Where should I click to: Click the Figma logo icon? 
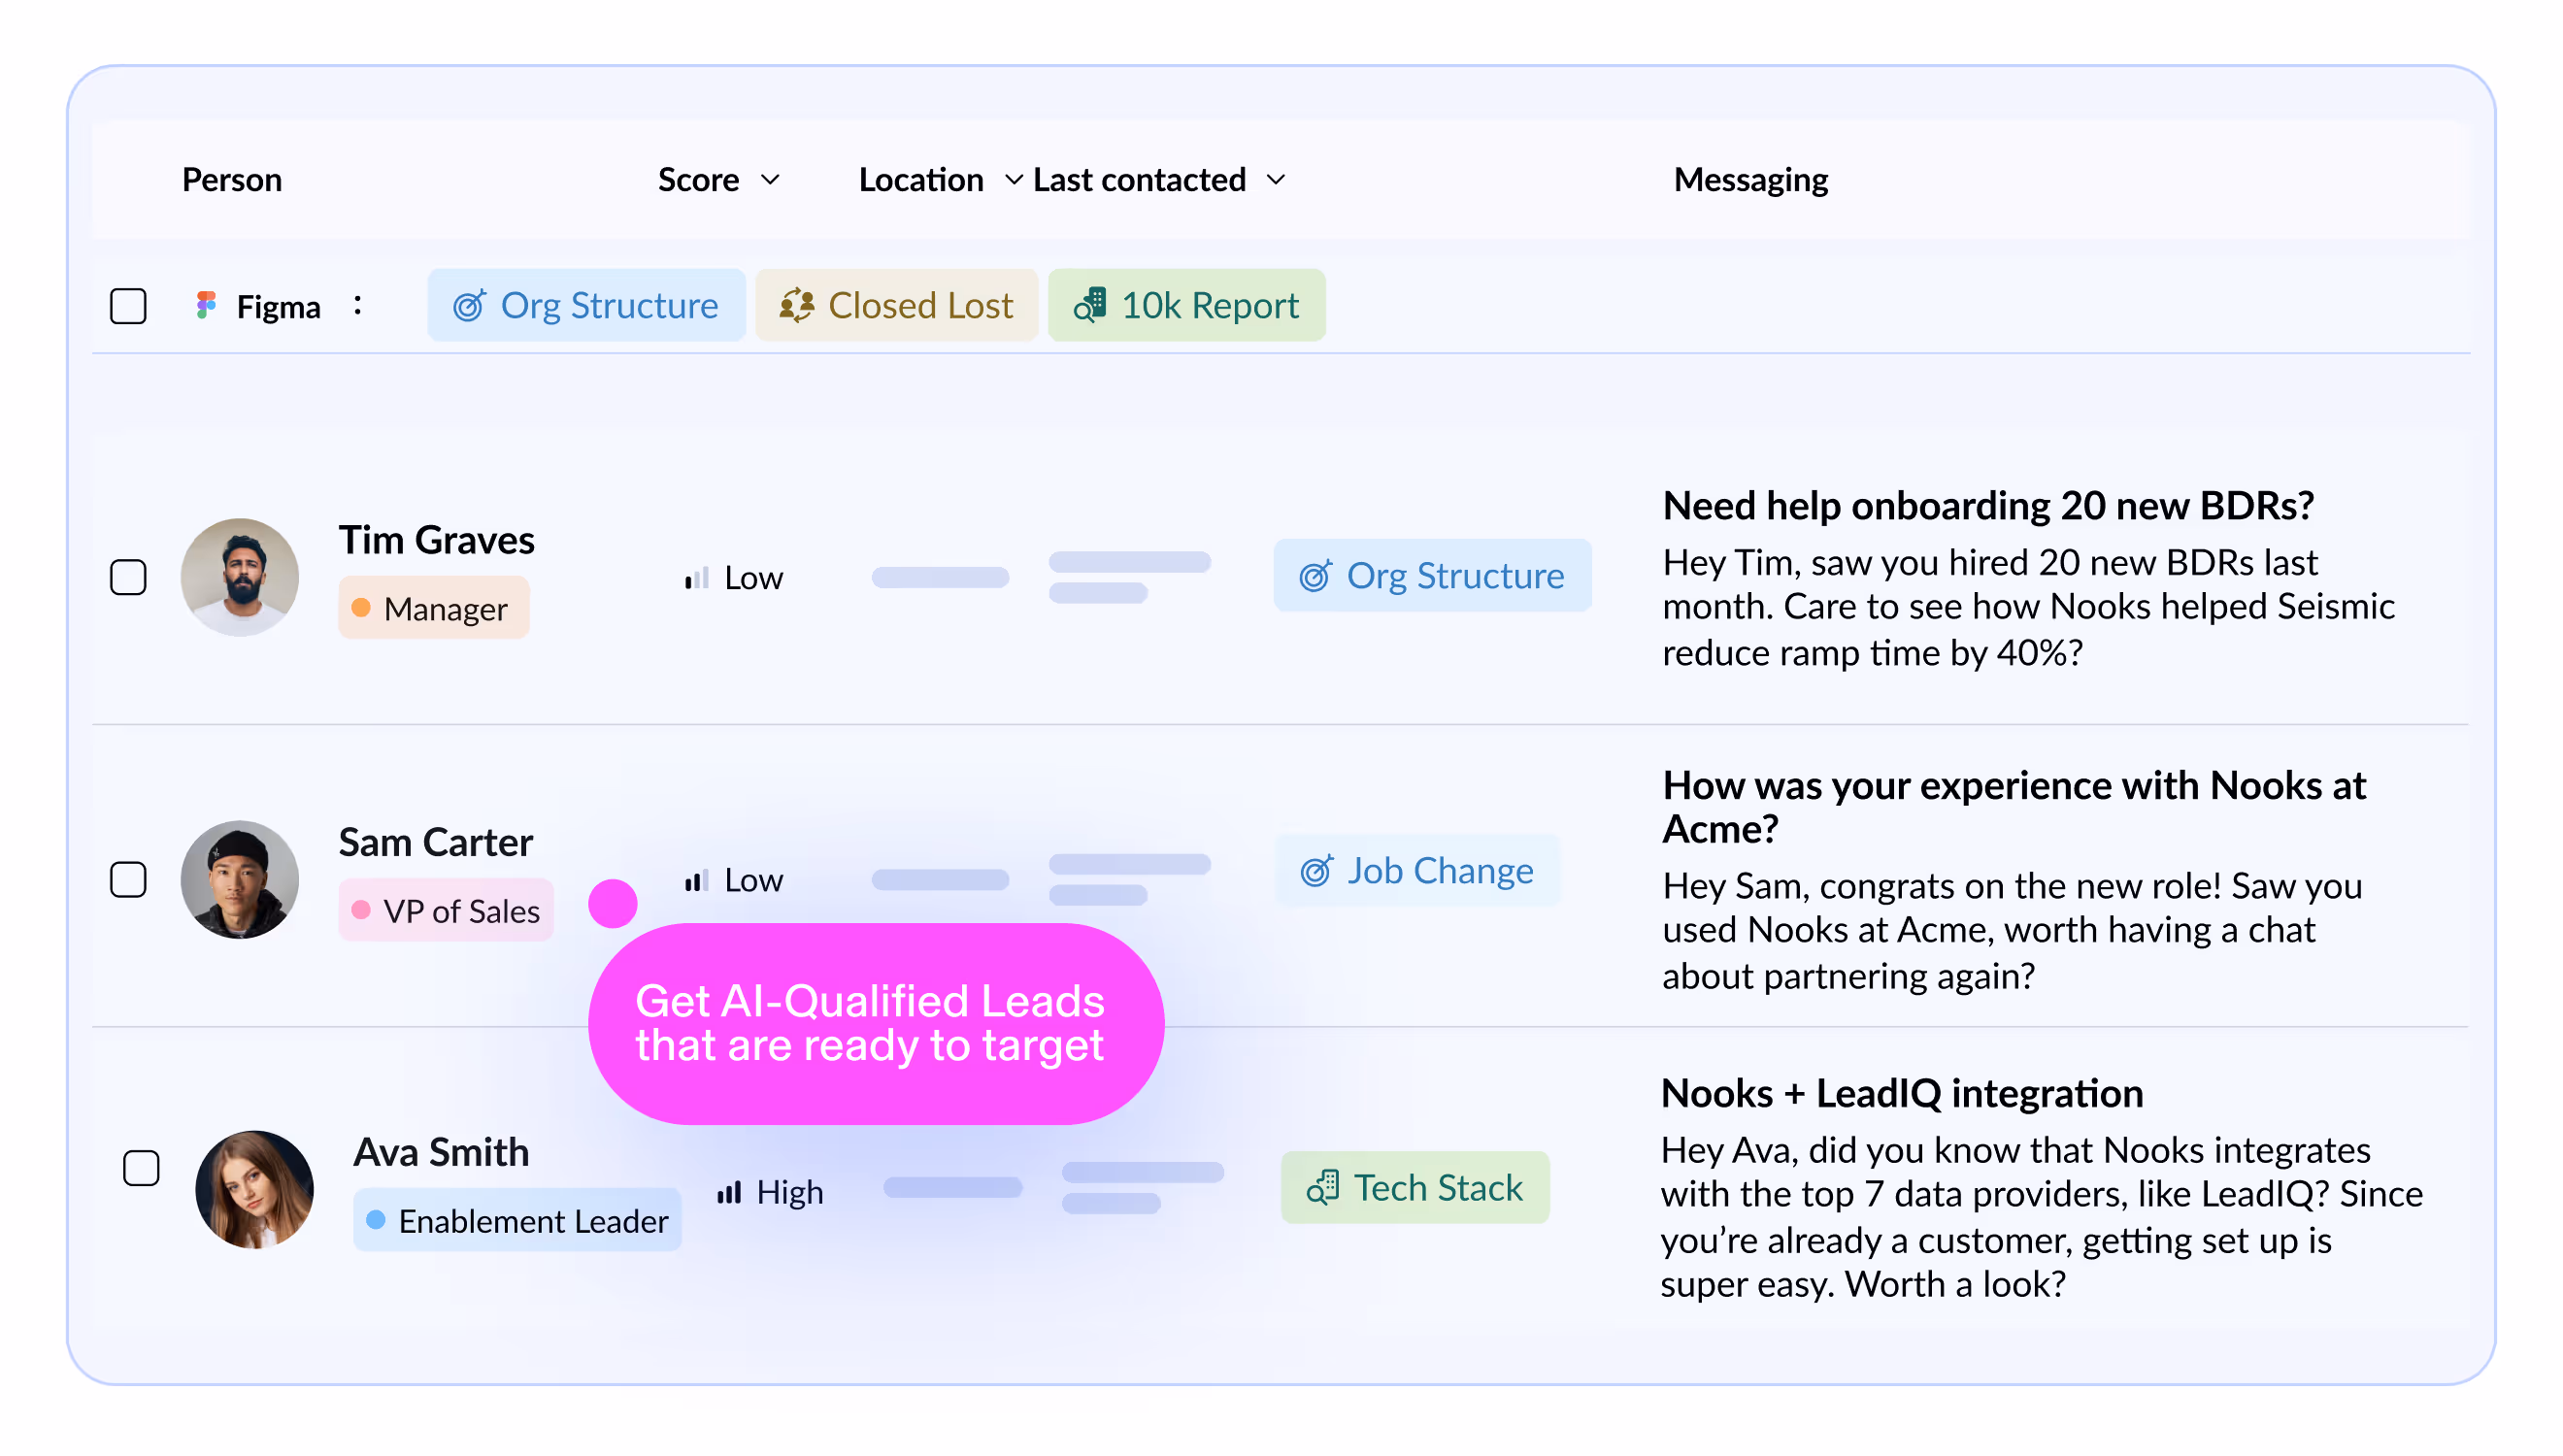tap(206, 306)
